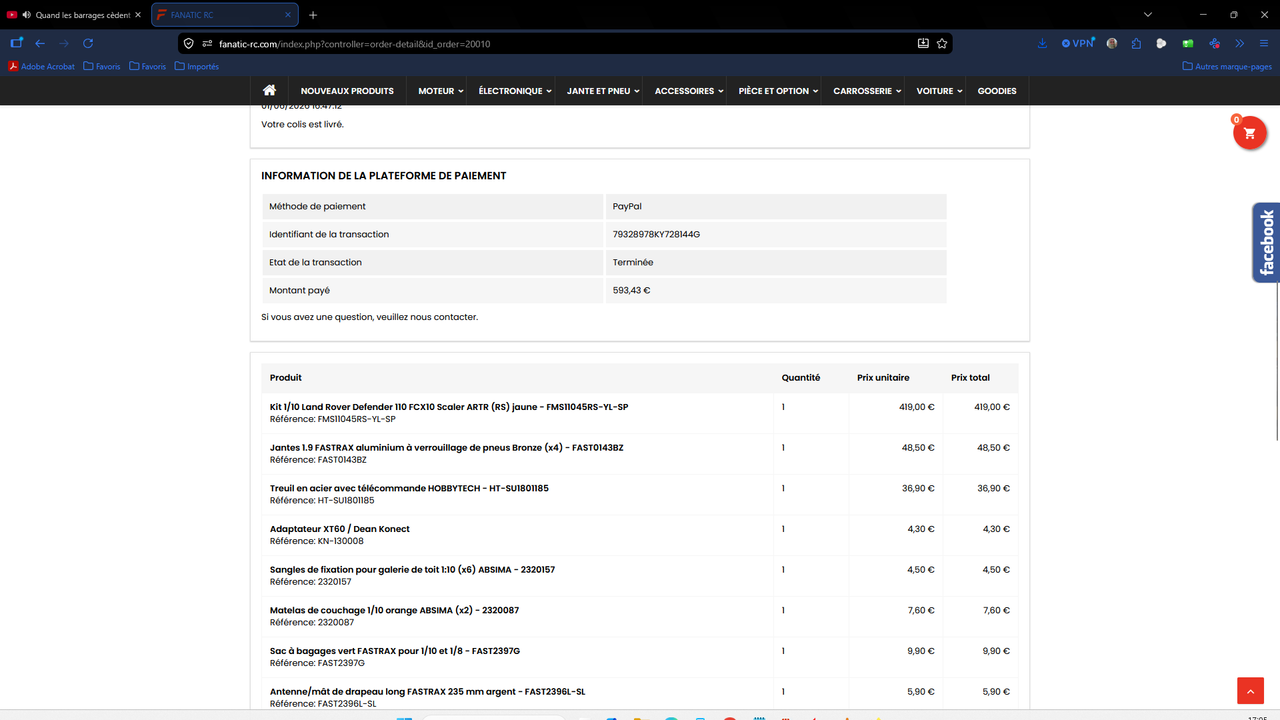Click the Treuil en acier HOBBYTECH product name

tap(409, 488)
